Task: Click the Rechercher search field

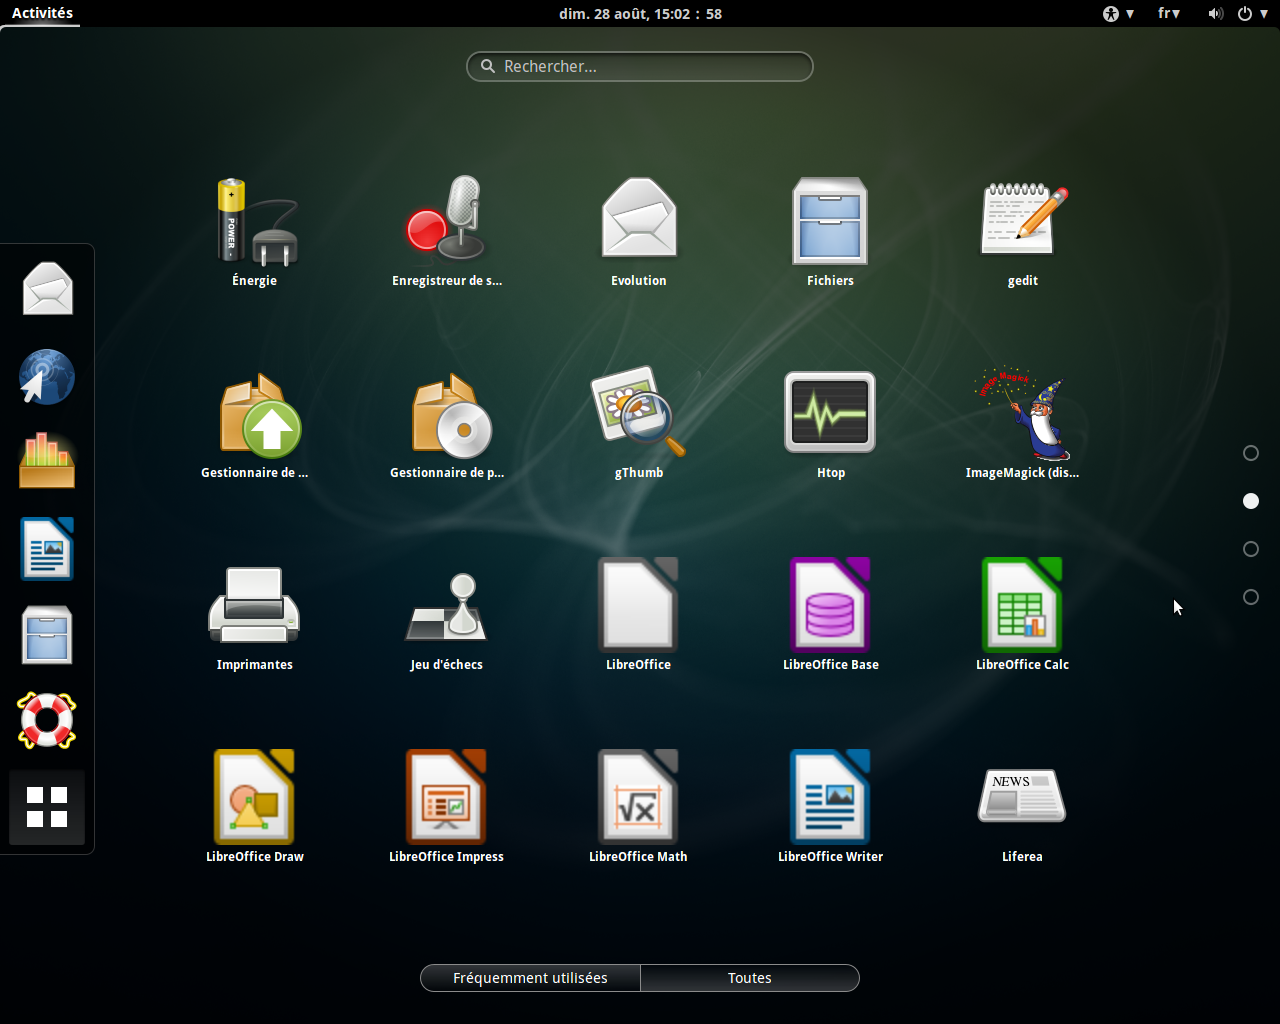Action: (640, 67)
